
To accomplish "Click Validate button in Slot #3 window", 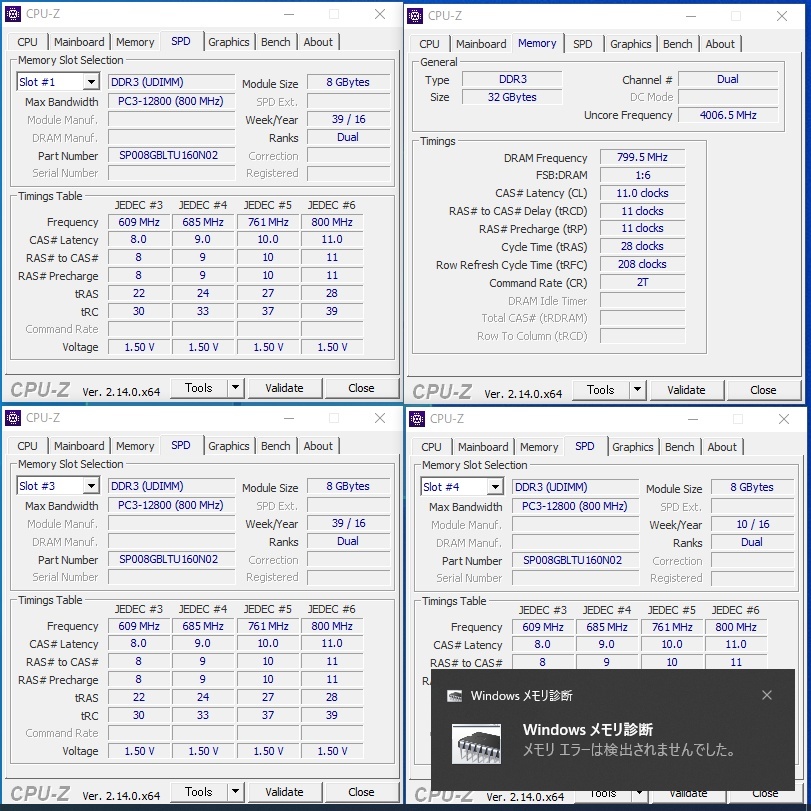I will point(284,792).
